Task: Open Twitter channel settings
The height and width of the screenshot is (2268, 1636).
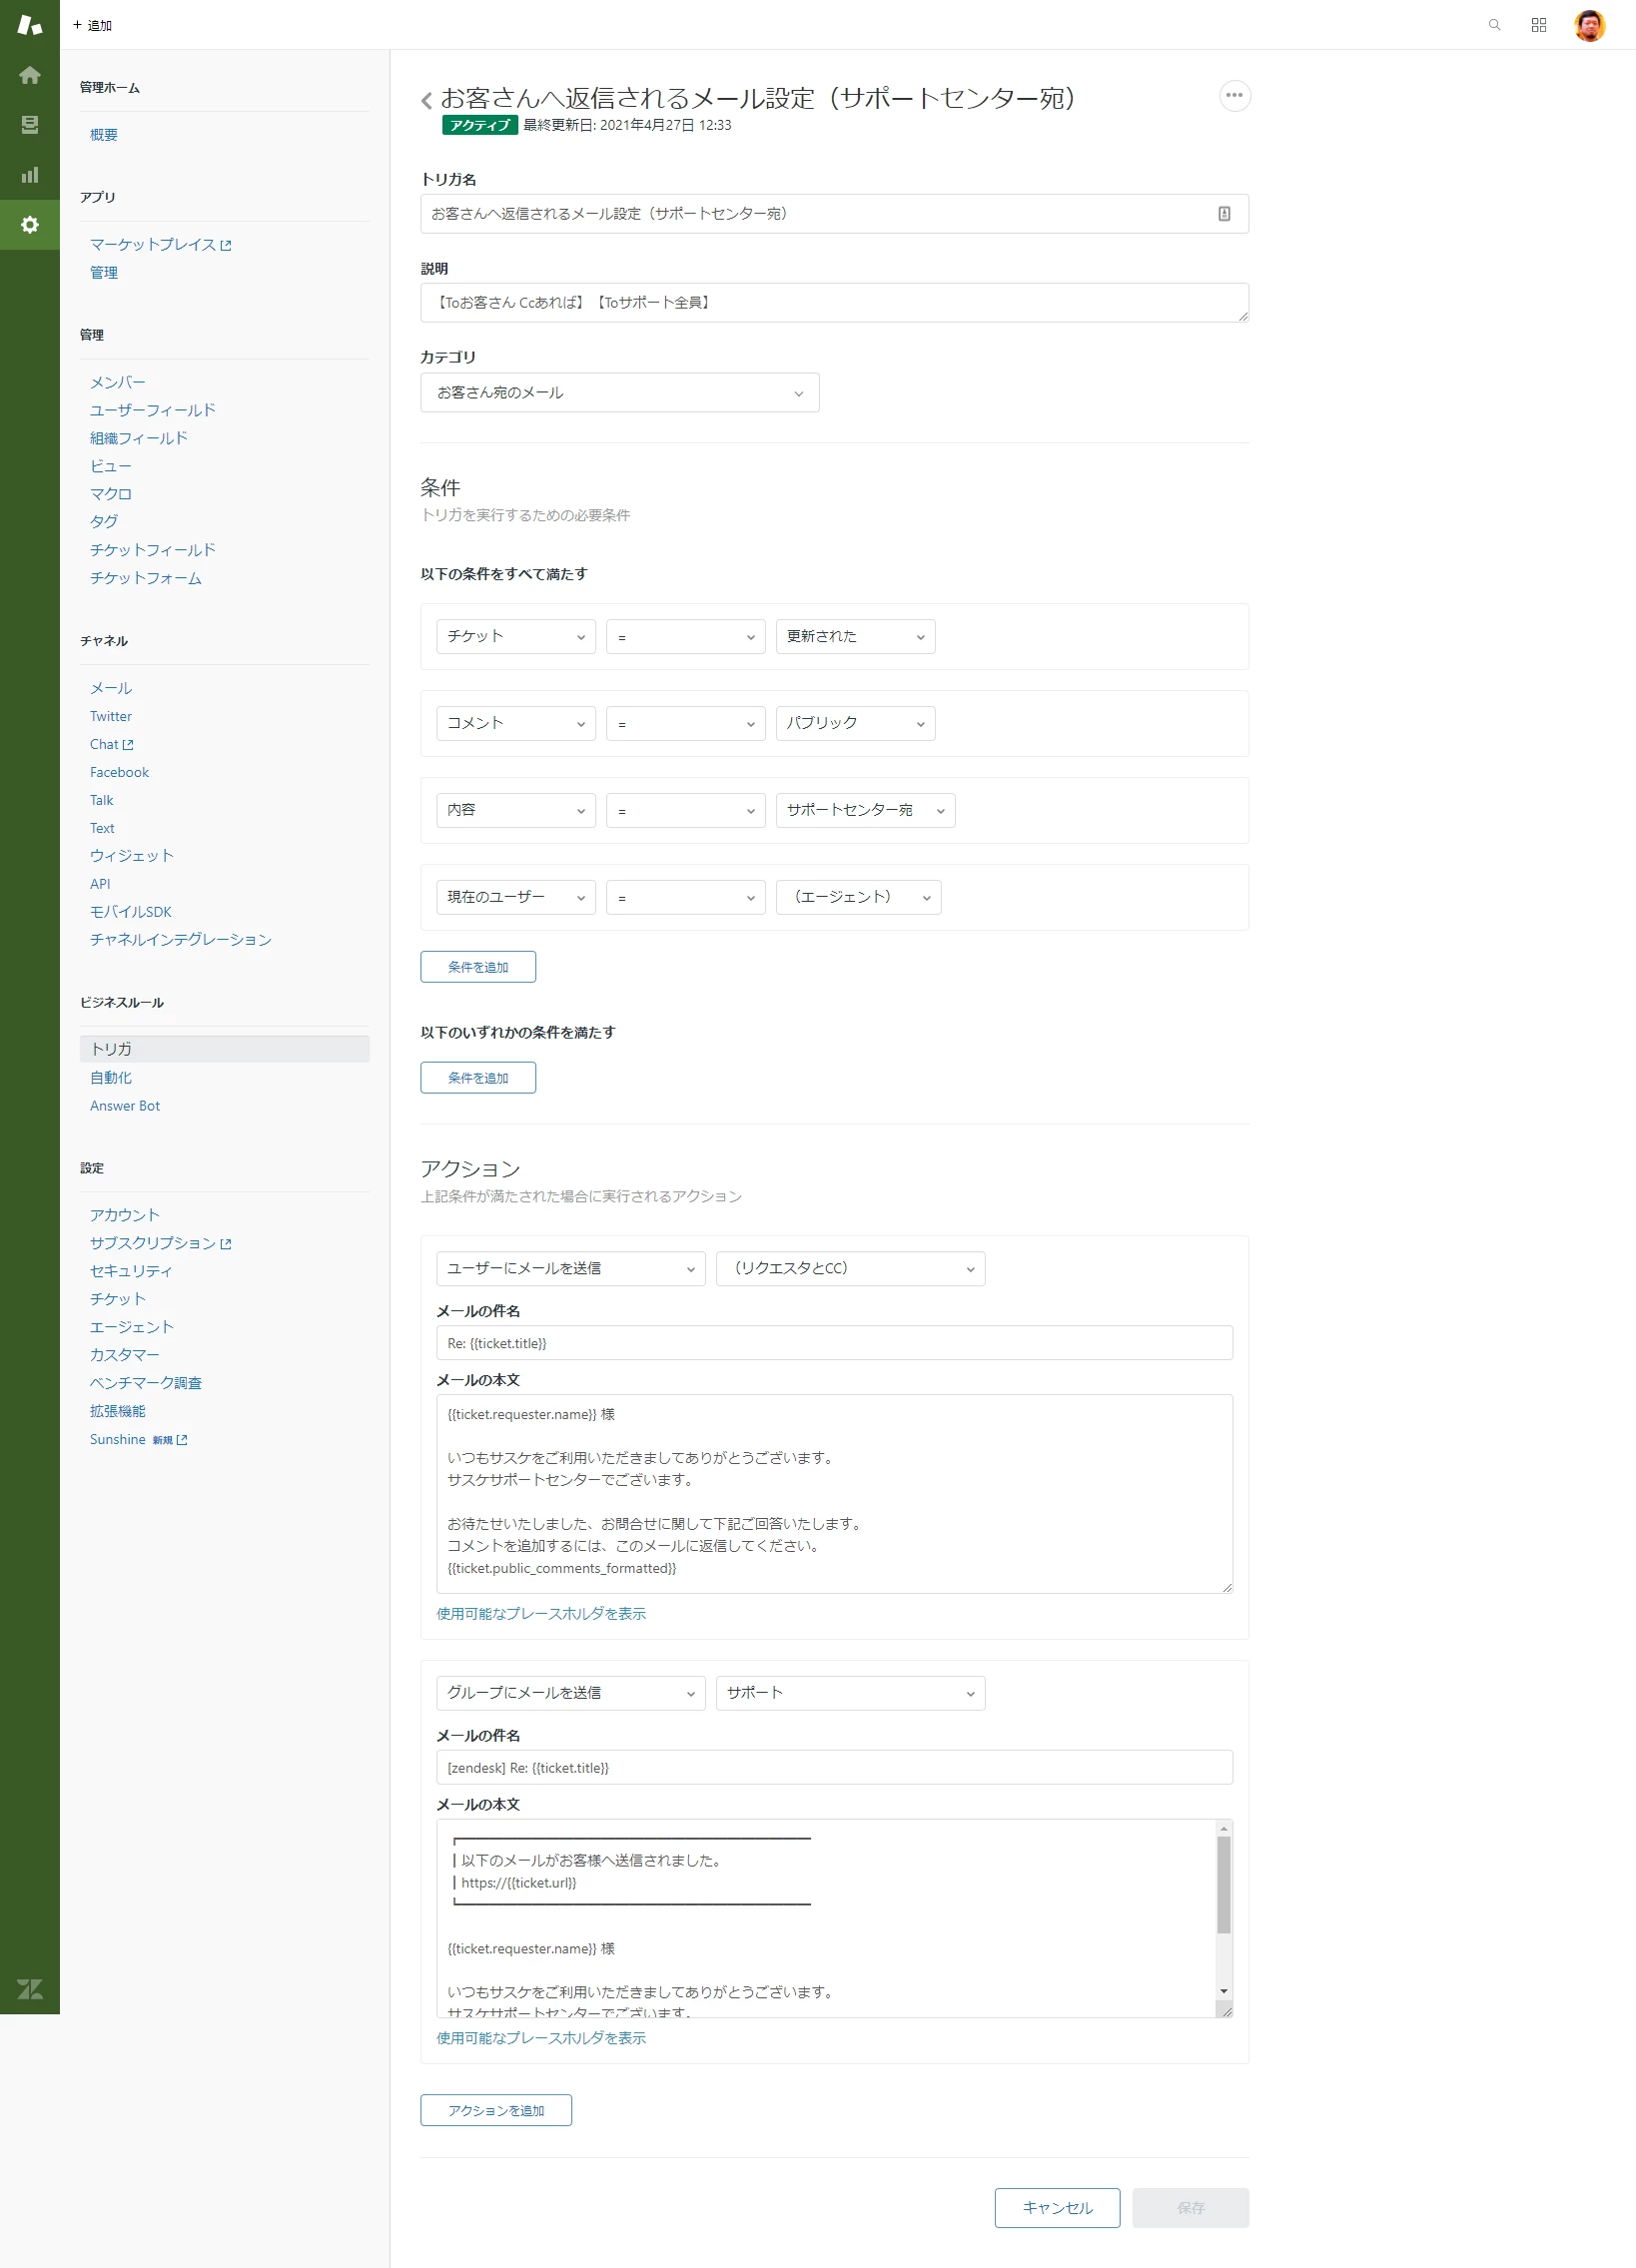Action: 111,717
